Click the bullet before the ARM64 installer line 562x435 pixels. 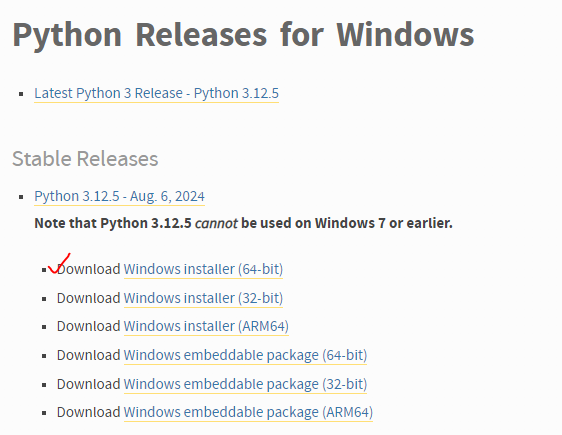pyautogui.click(x=44, y=327)
